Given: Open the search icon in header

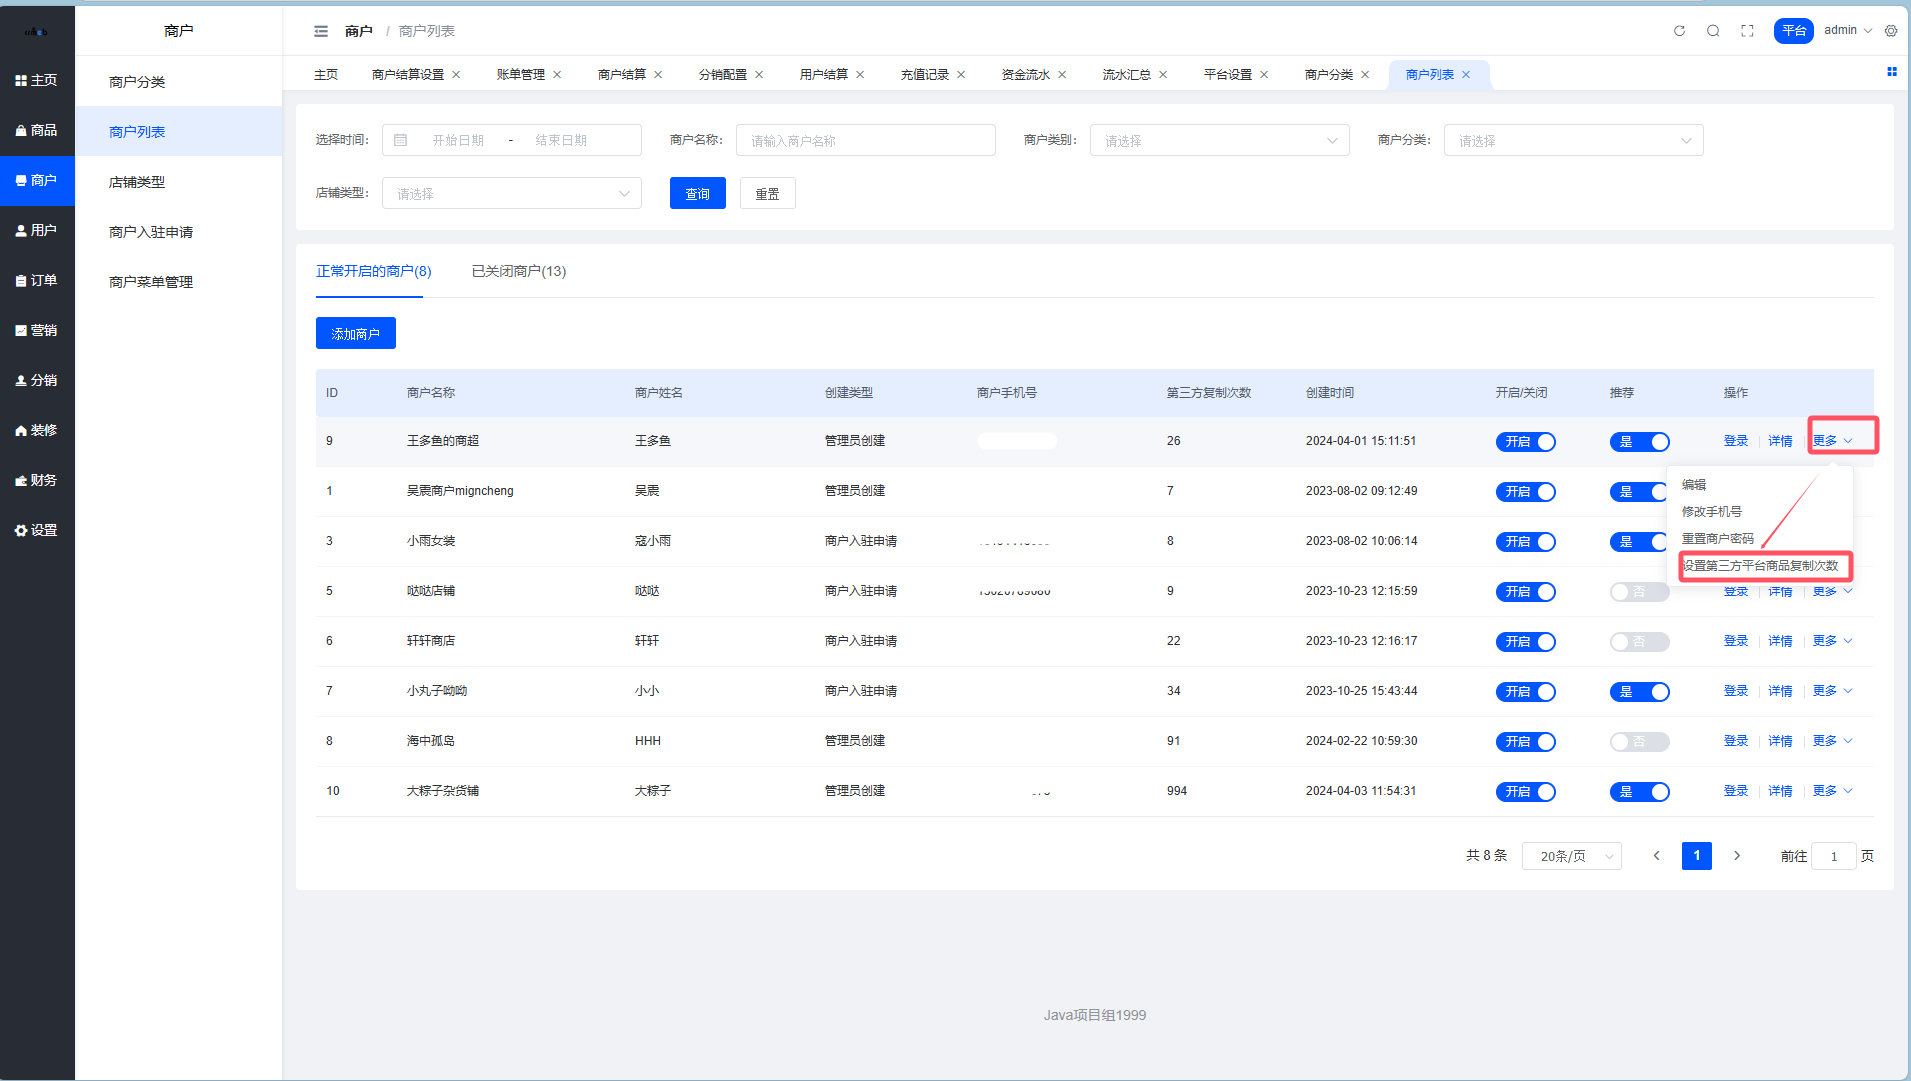Looking at the screenshot, I should [x=1713, y=31].
